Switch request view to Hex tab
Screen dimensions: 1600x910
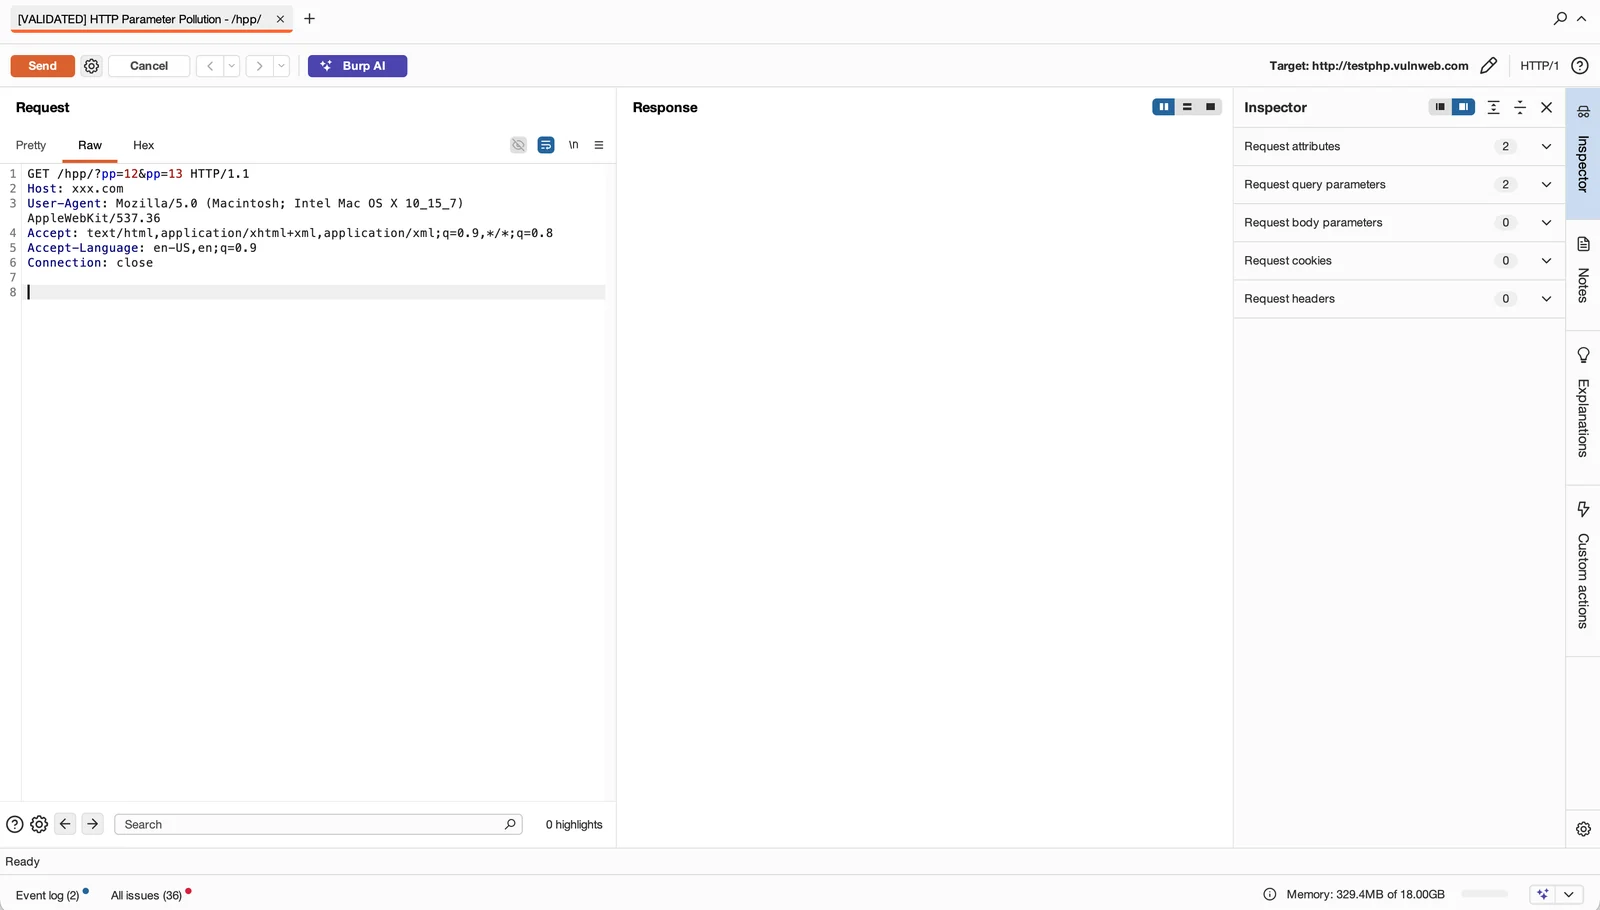pos(144,145)
